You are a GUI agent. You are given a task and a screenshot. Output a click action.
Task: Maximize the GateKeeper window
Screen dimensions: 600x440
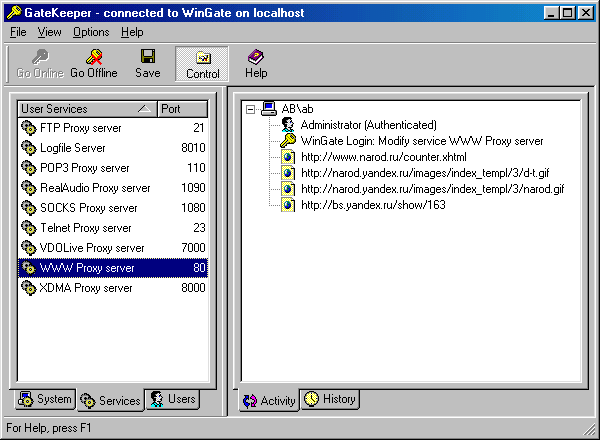pyautogui.click(x=567, y=13)
